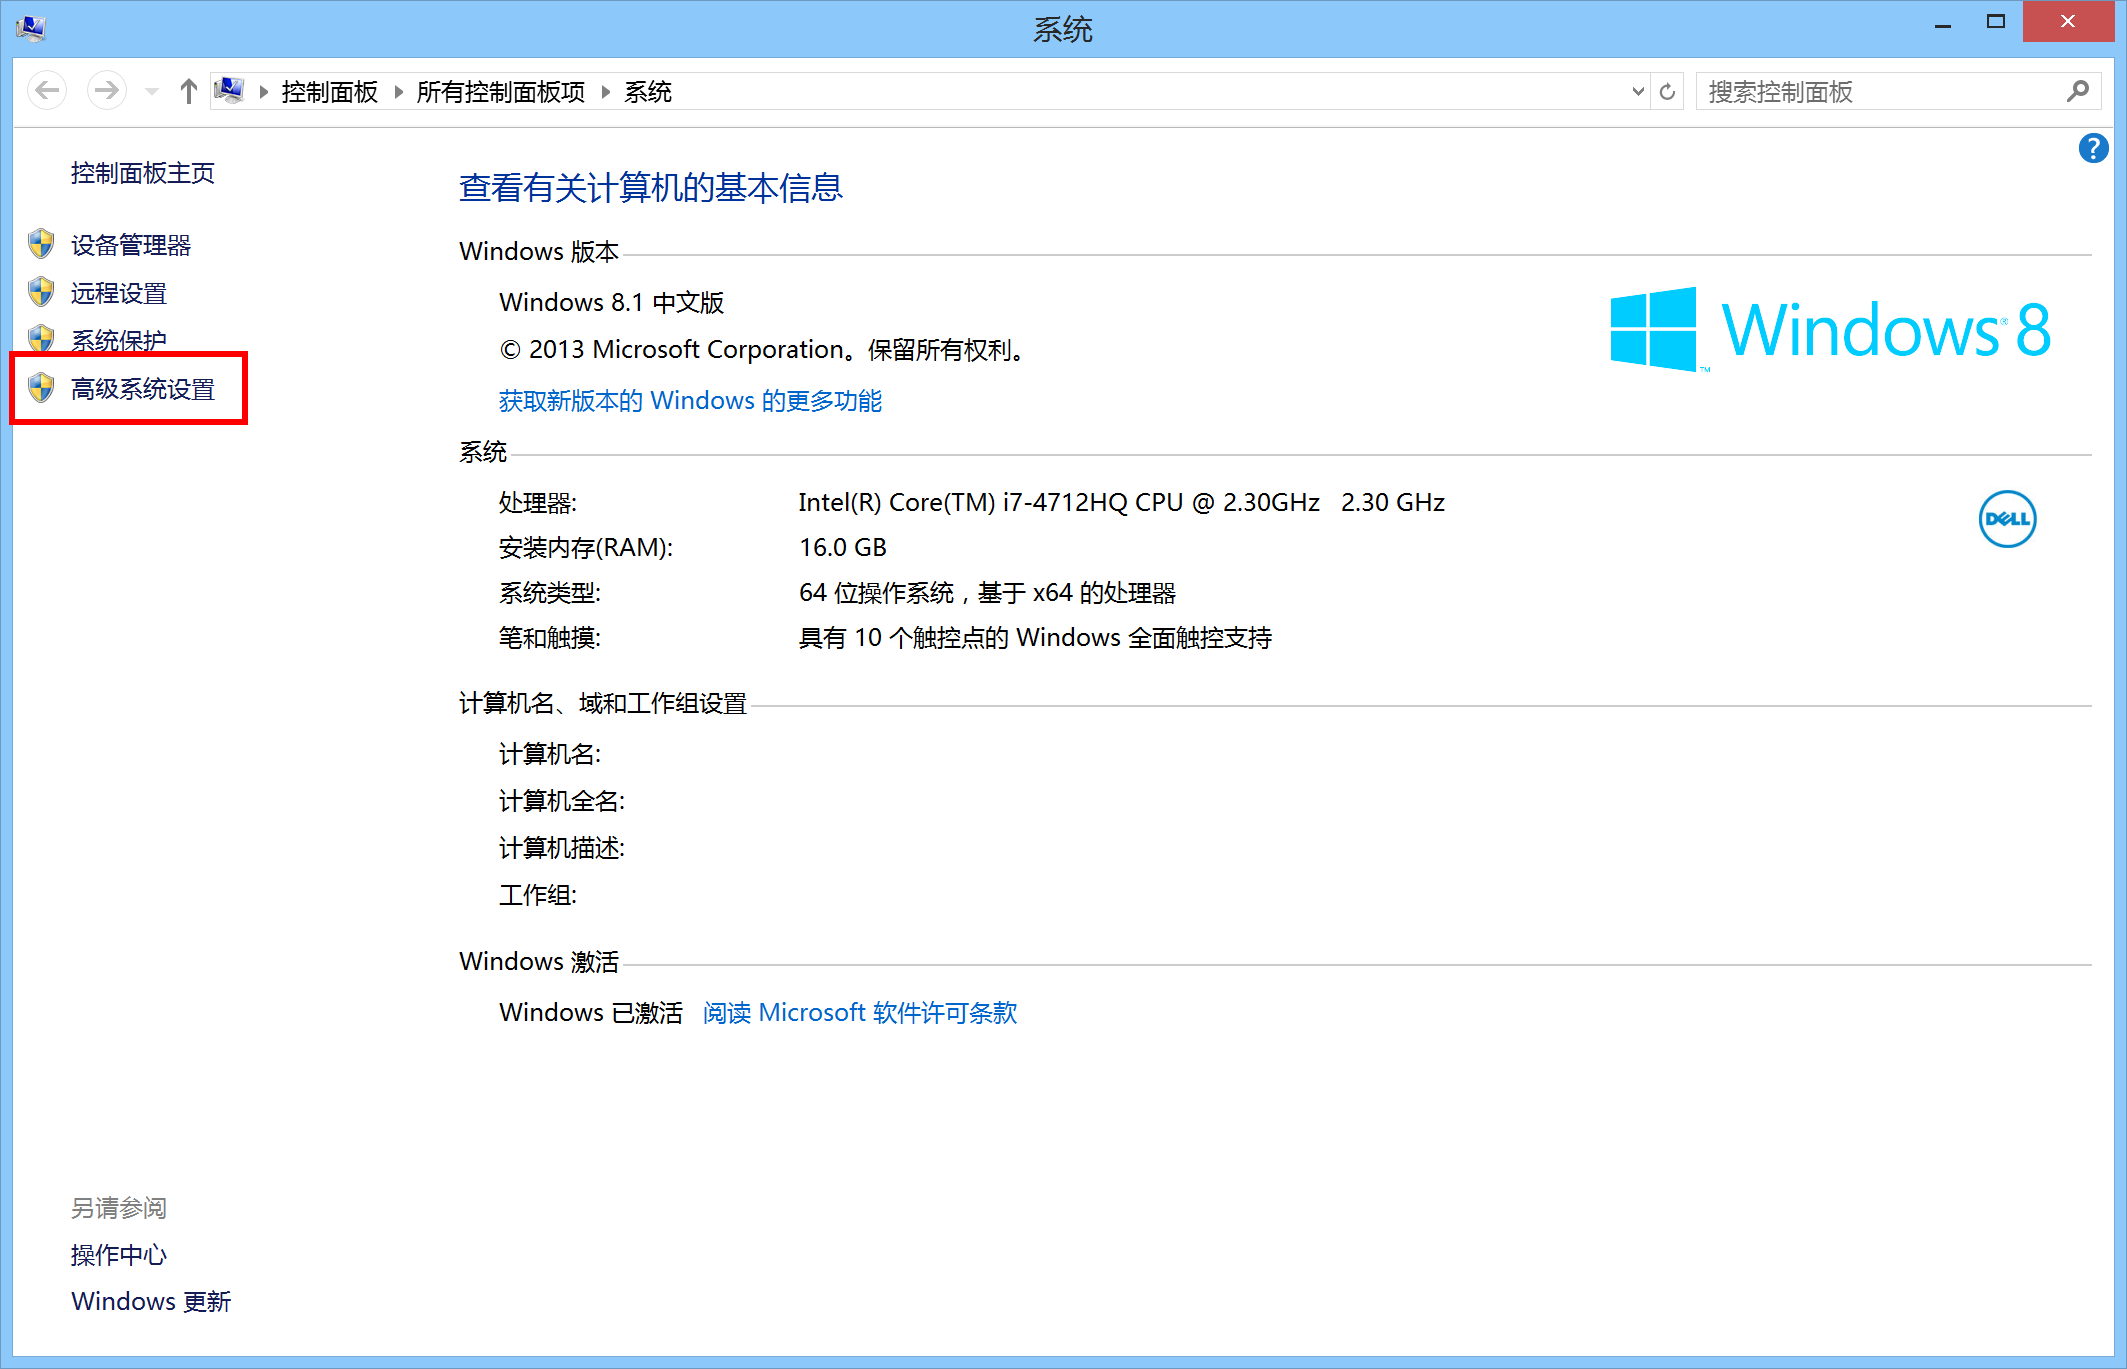Click the magnifier search icon
The width and height of the screenshot is (2127, 1369).
pos(2078,91)
